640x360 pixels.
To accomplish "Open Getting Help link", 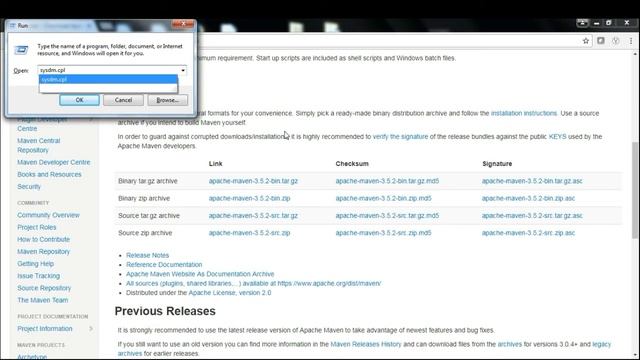I will 35,264.
